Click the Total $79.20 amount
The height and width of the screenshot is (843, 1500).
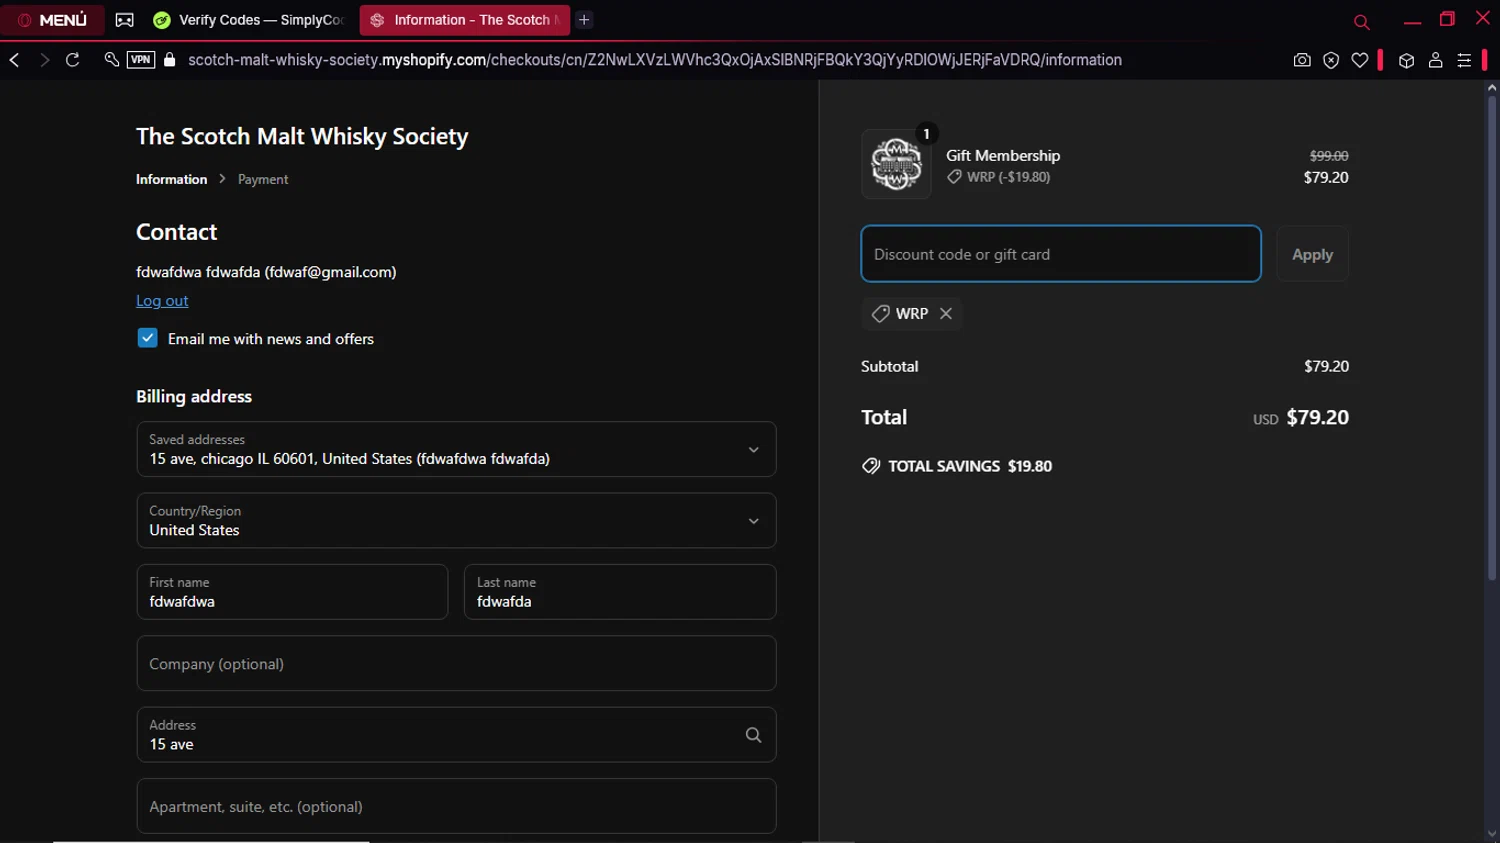coord(1317,417)
